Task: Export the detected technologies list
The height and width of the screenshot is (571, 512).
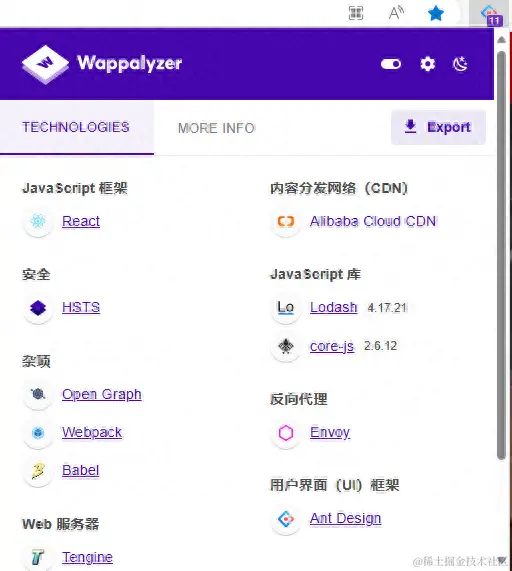Action: [x=438, y=127]
